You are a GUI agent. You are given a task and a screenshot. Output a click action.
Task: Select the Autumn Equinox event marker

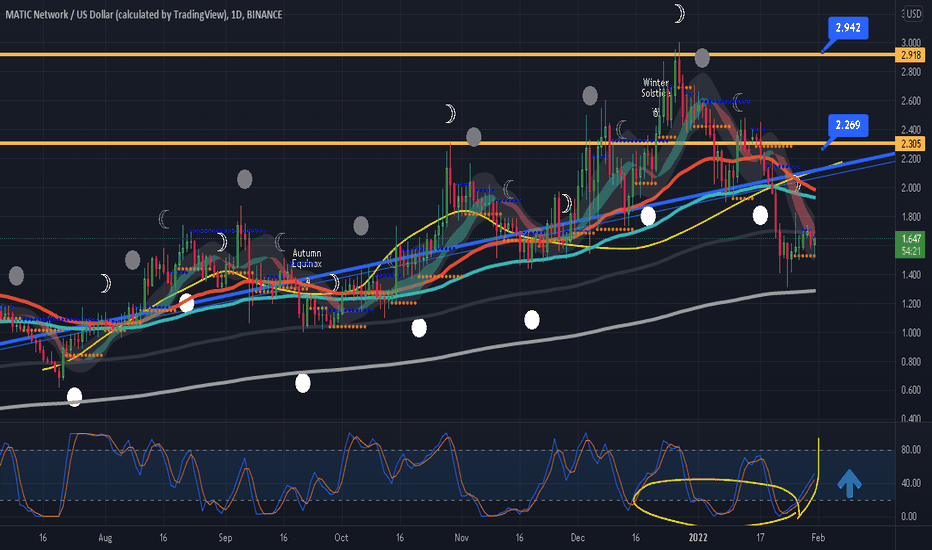click(307, 258)
